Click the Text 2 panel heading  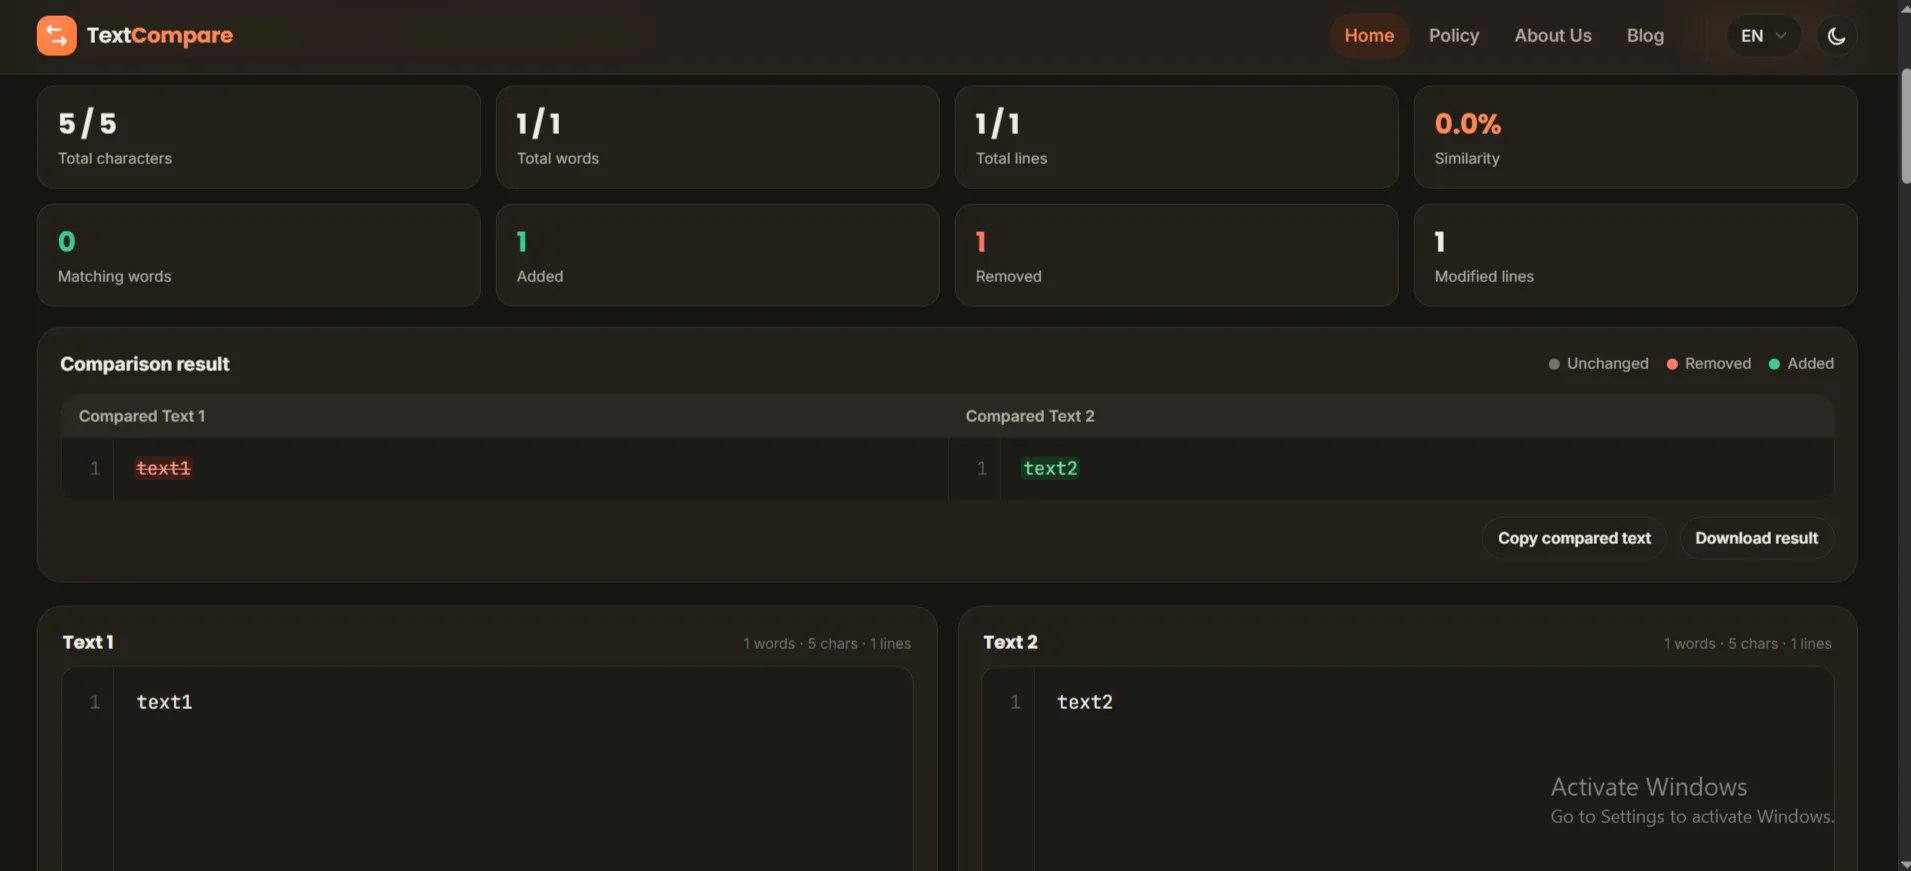pyautogui.click(x=1010, y=642)
